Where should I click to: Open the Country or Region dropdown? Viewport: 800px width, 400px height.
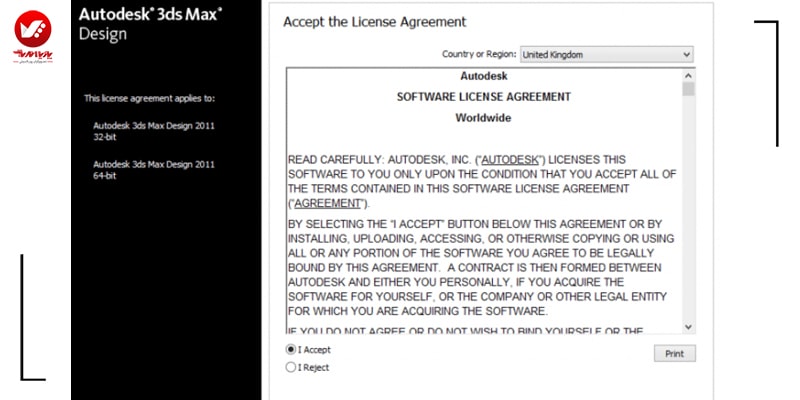coord(607,55)
